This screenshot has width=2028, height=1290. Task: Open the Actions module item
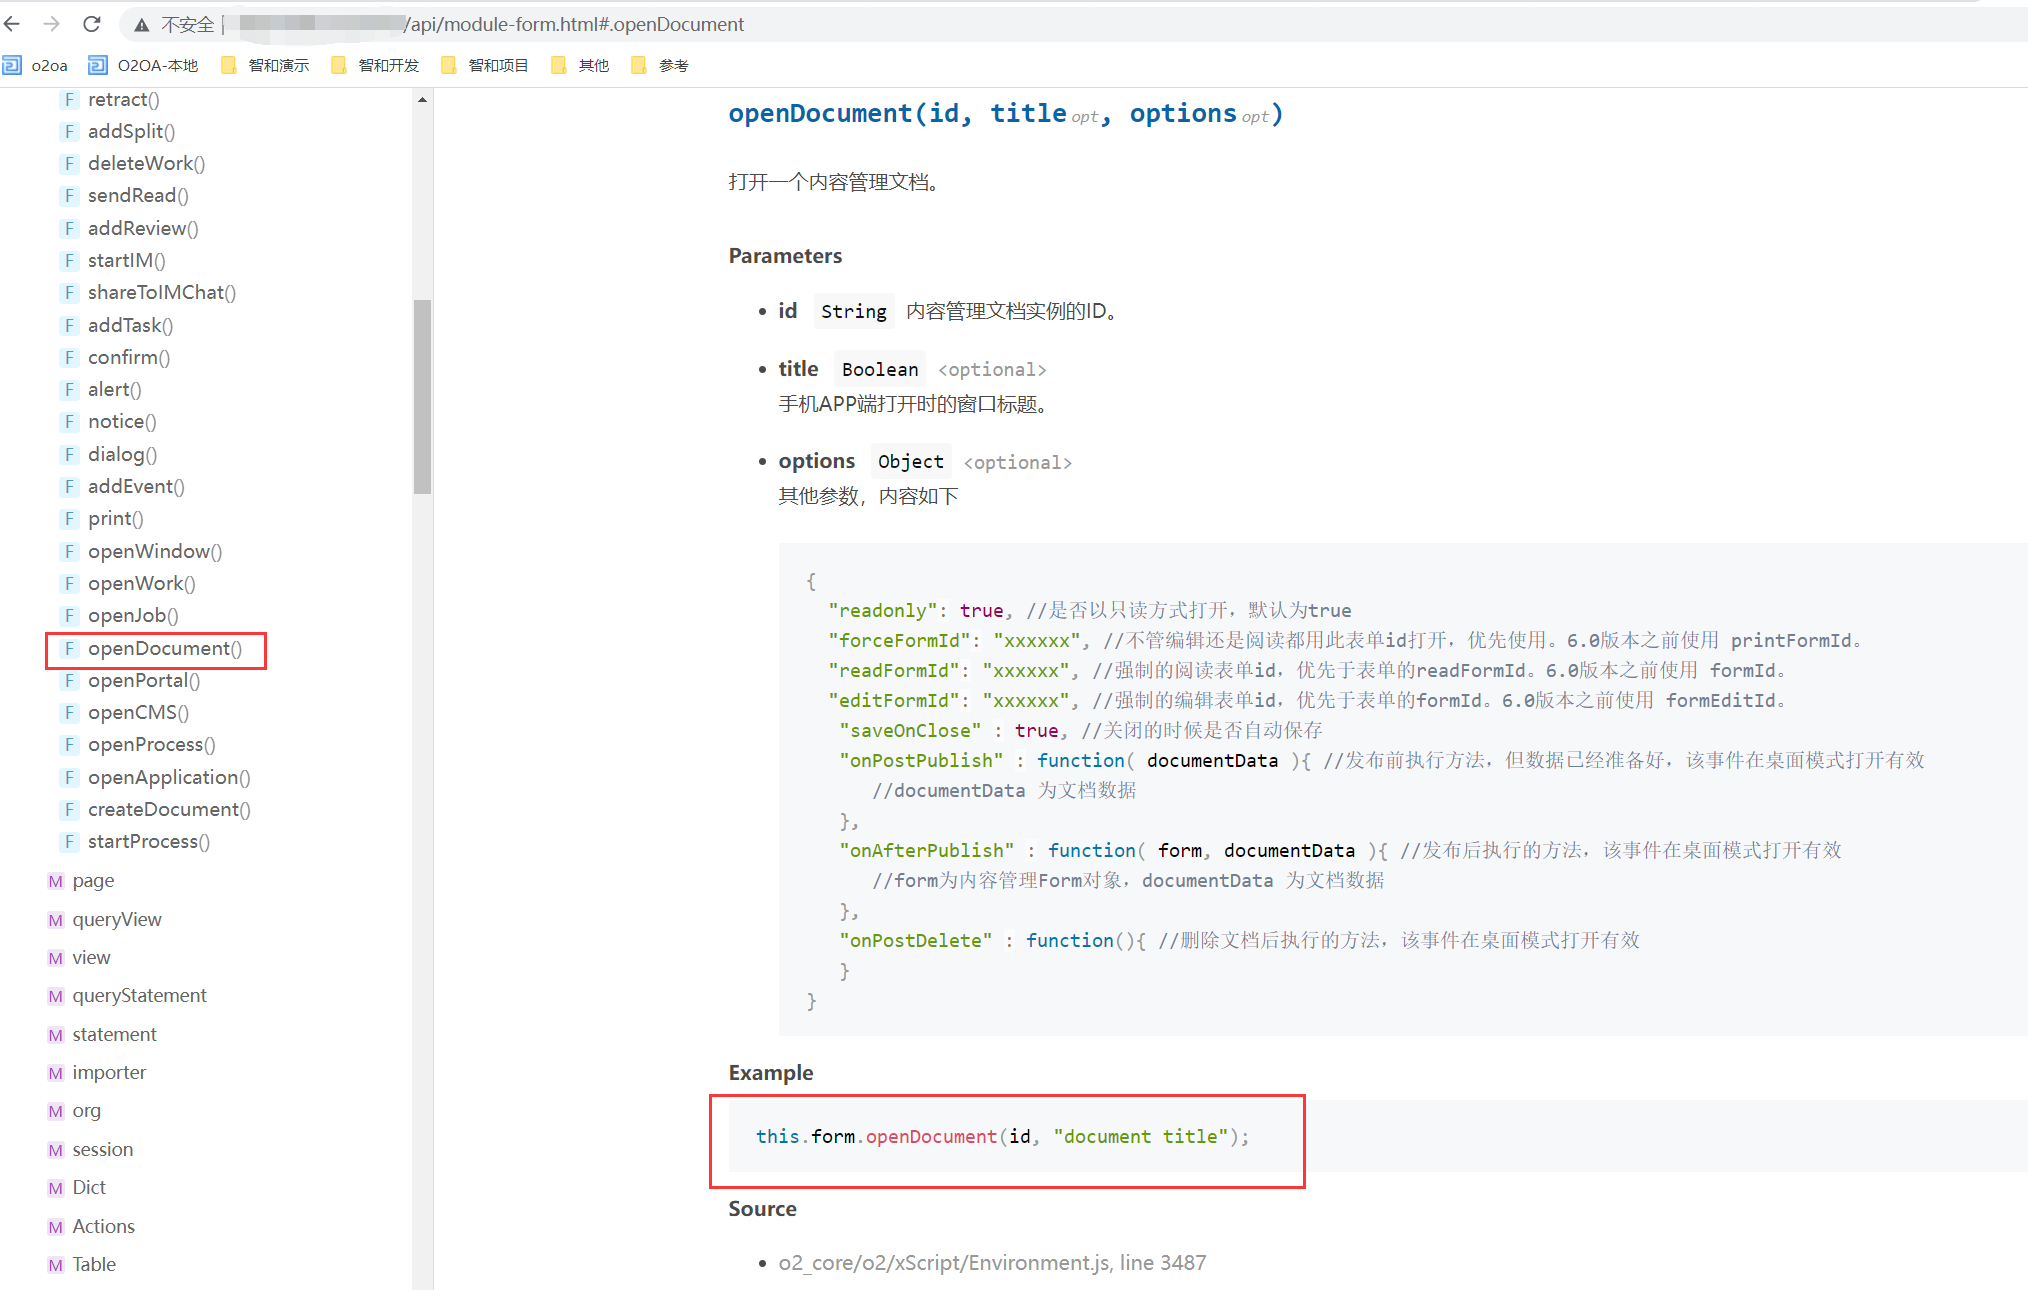pyautogui.click(x=103, y=1227)
